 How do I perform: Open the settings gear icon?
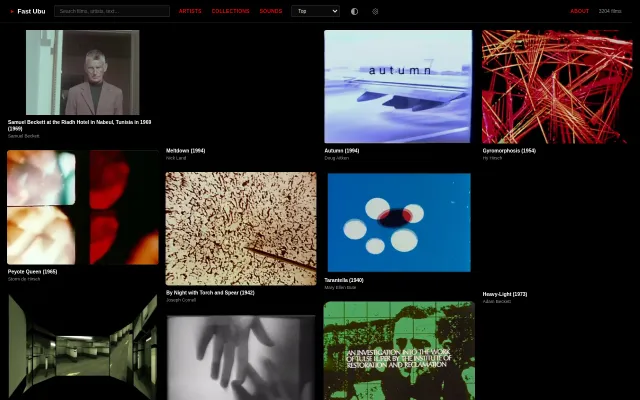(x=375, y=11)
